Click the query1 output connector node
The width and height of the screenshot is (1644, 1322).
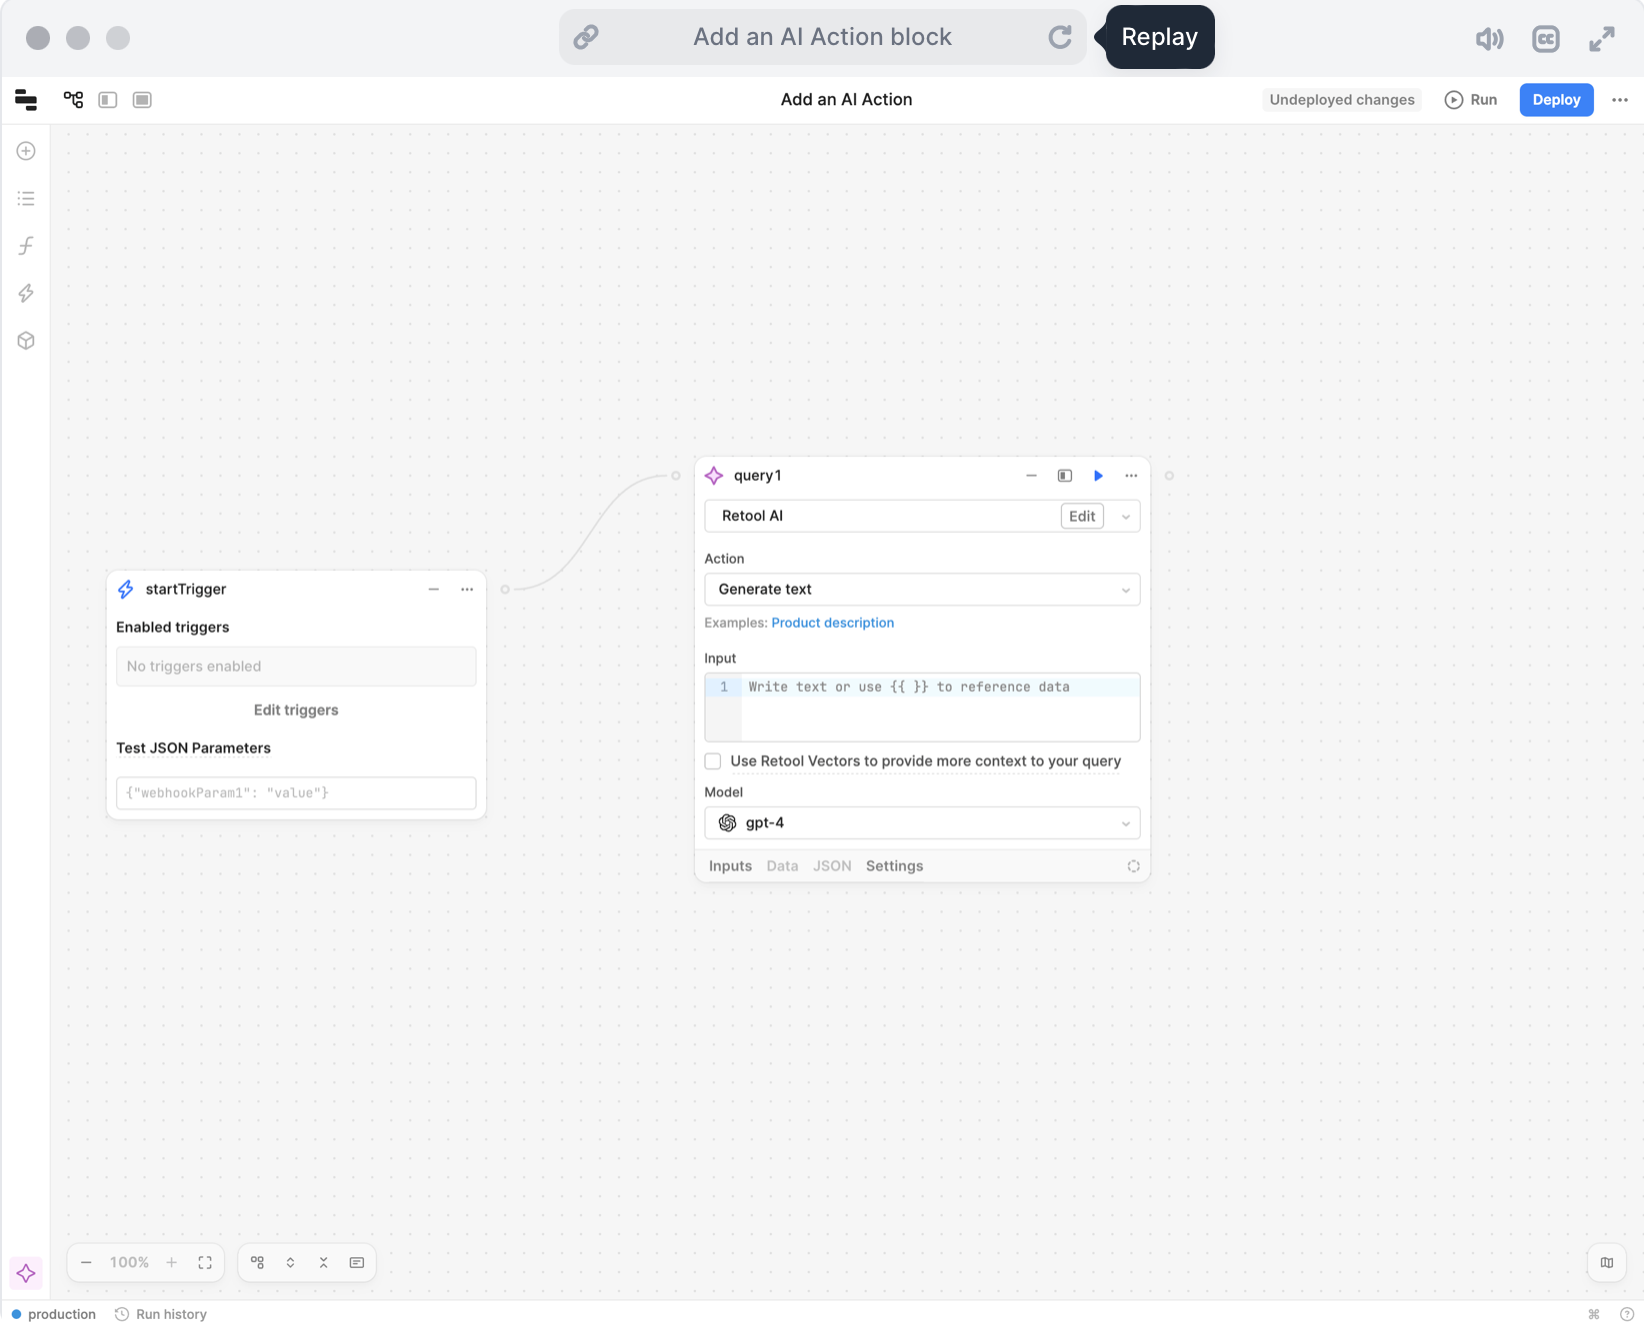click(1169, 476)
